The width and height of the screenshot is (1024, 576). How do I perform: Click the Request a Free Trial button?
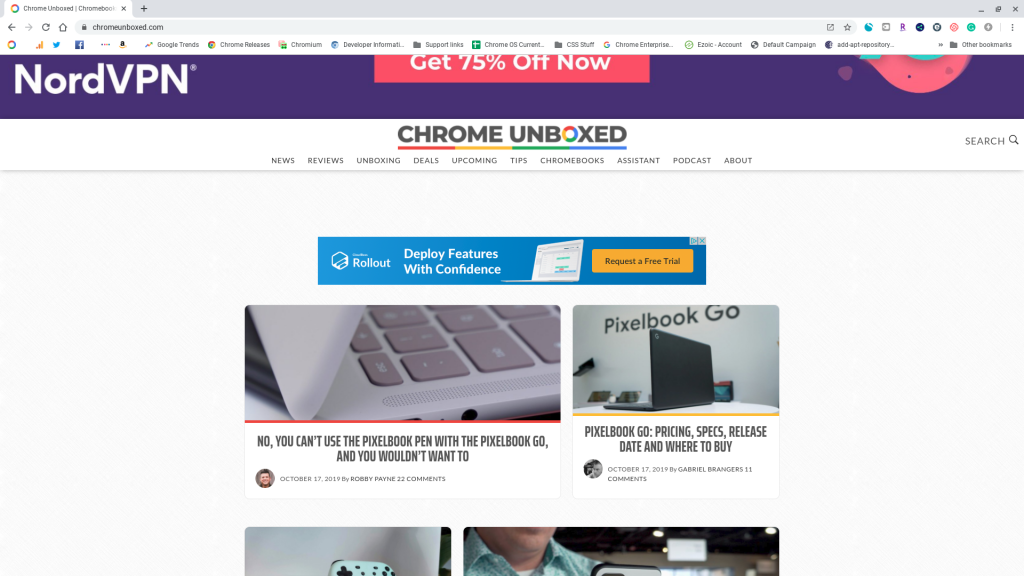tap(643, 261)
